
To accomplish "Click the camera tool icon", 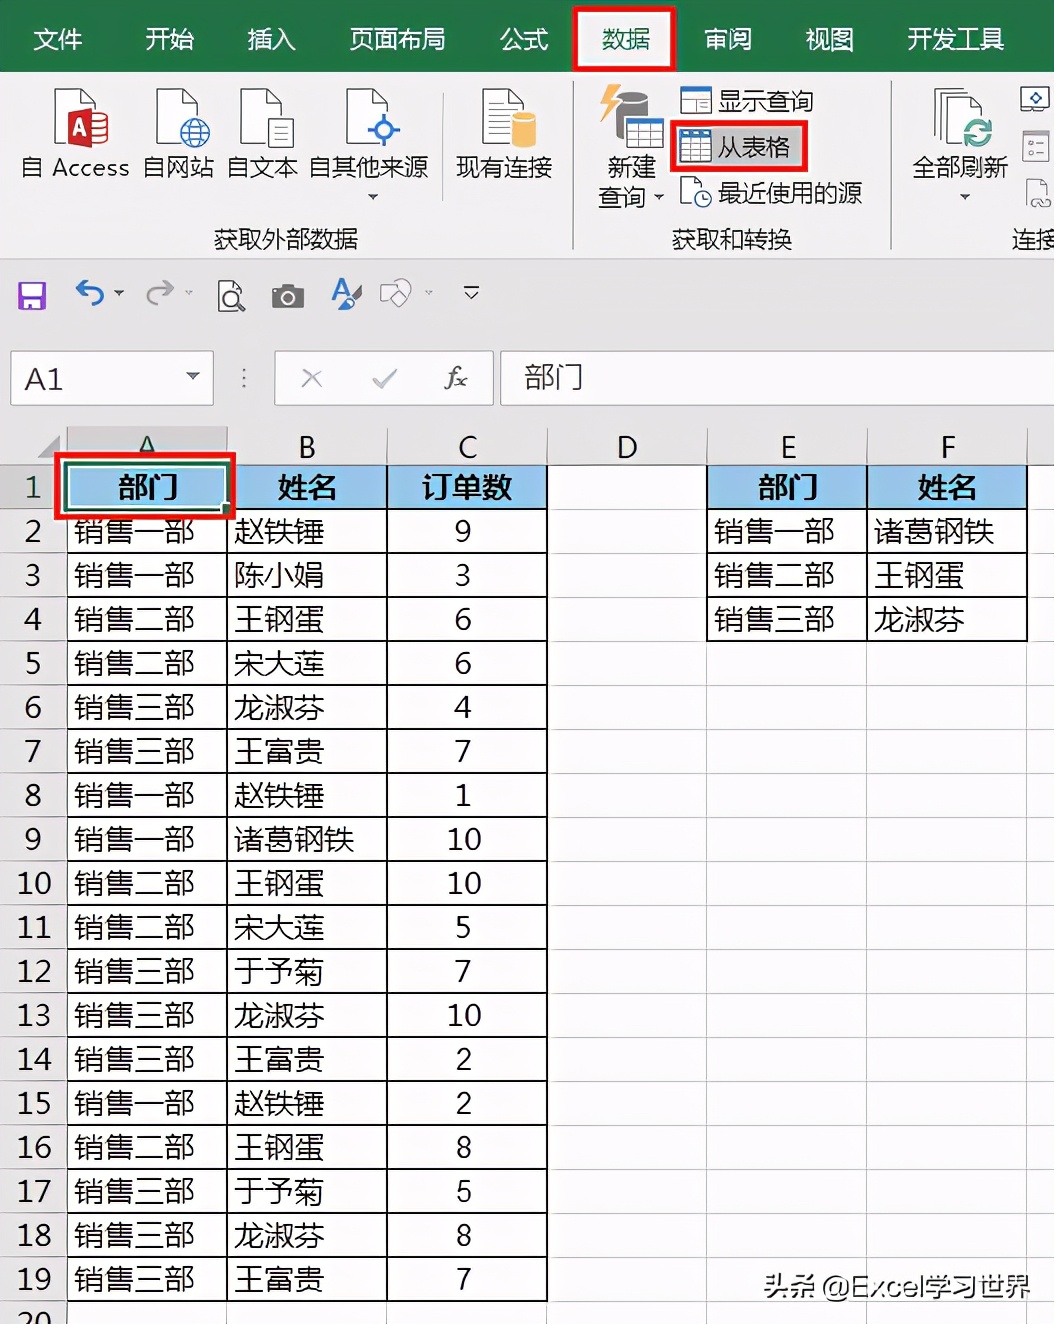I will pos(288,296).
